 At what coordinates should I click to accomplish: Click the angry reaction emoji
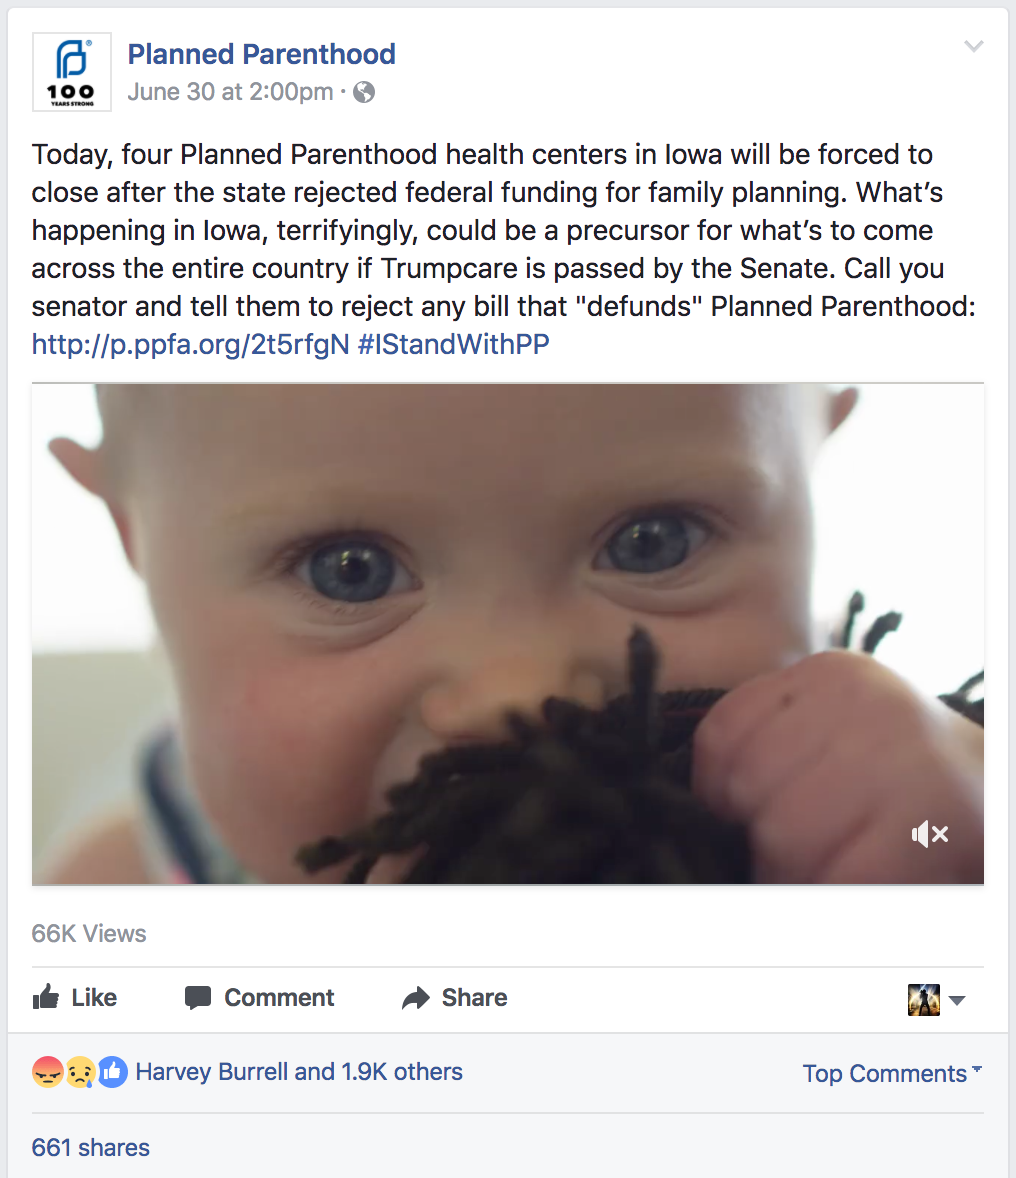tap(47, 1072)
